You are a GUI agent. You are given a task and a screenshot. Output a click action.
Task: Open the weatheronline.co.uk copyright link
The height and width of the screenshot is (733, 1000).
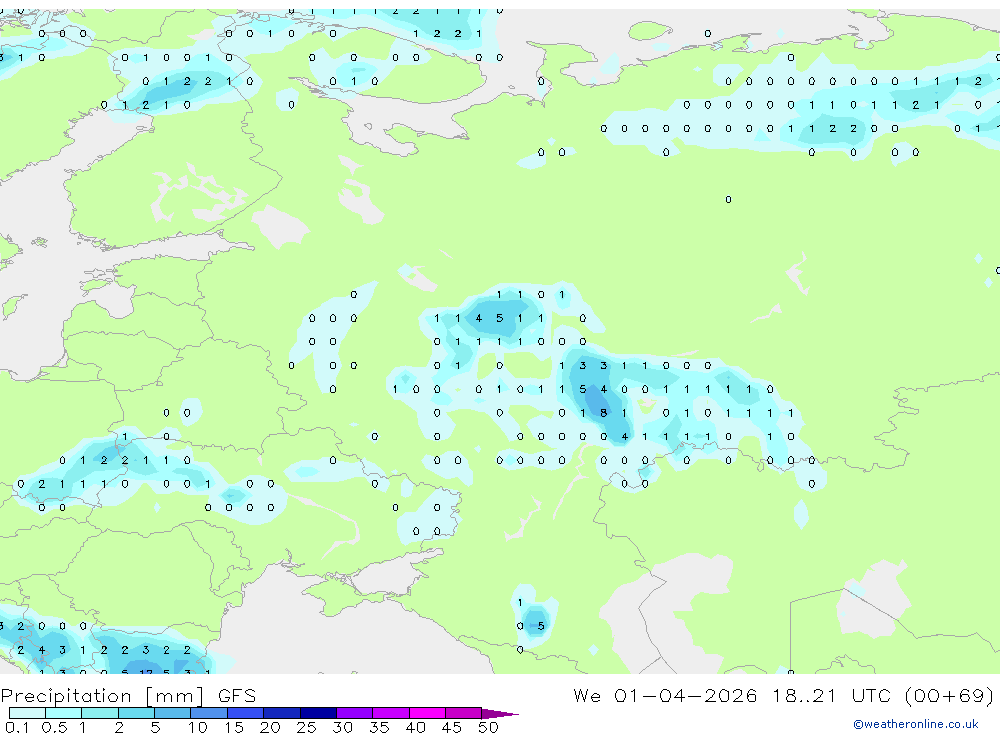coord(916,724)
